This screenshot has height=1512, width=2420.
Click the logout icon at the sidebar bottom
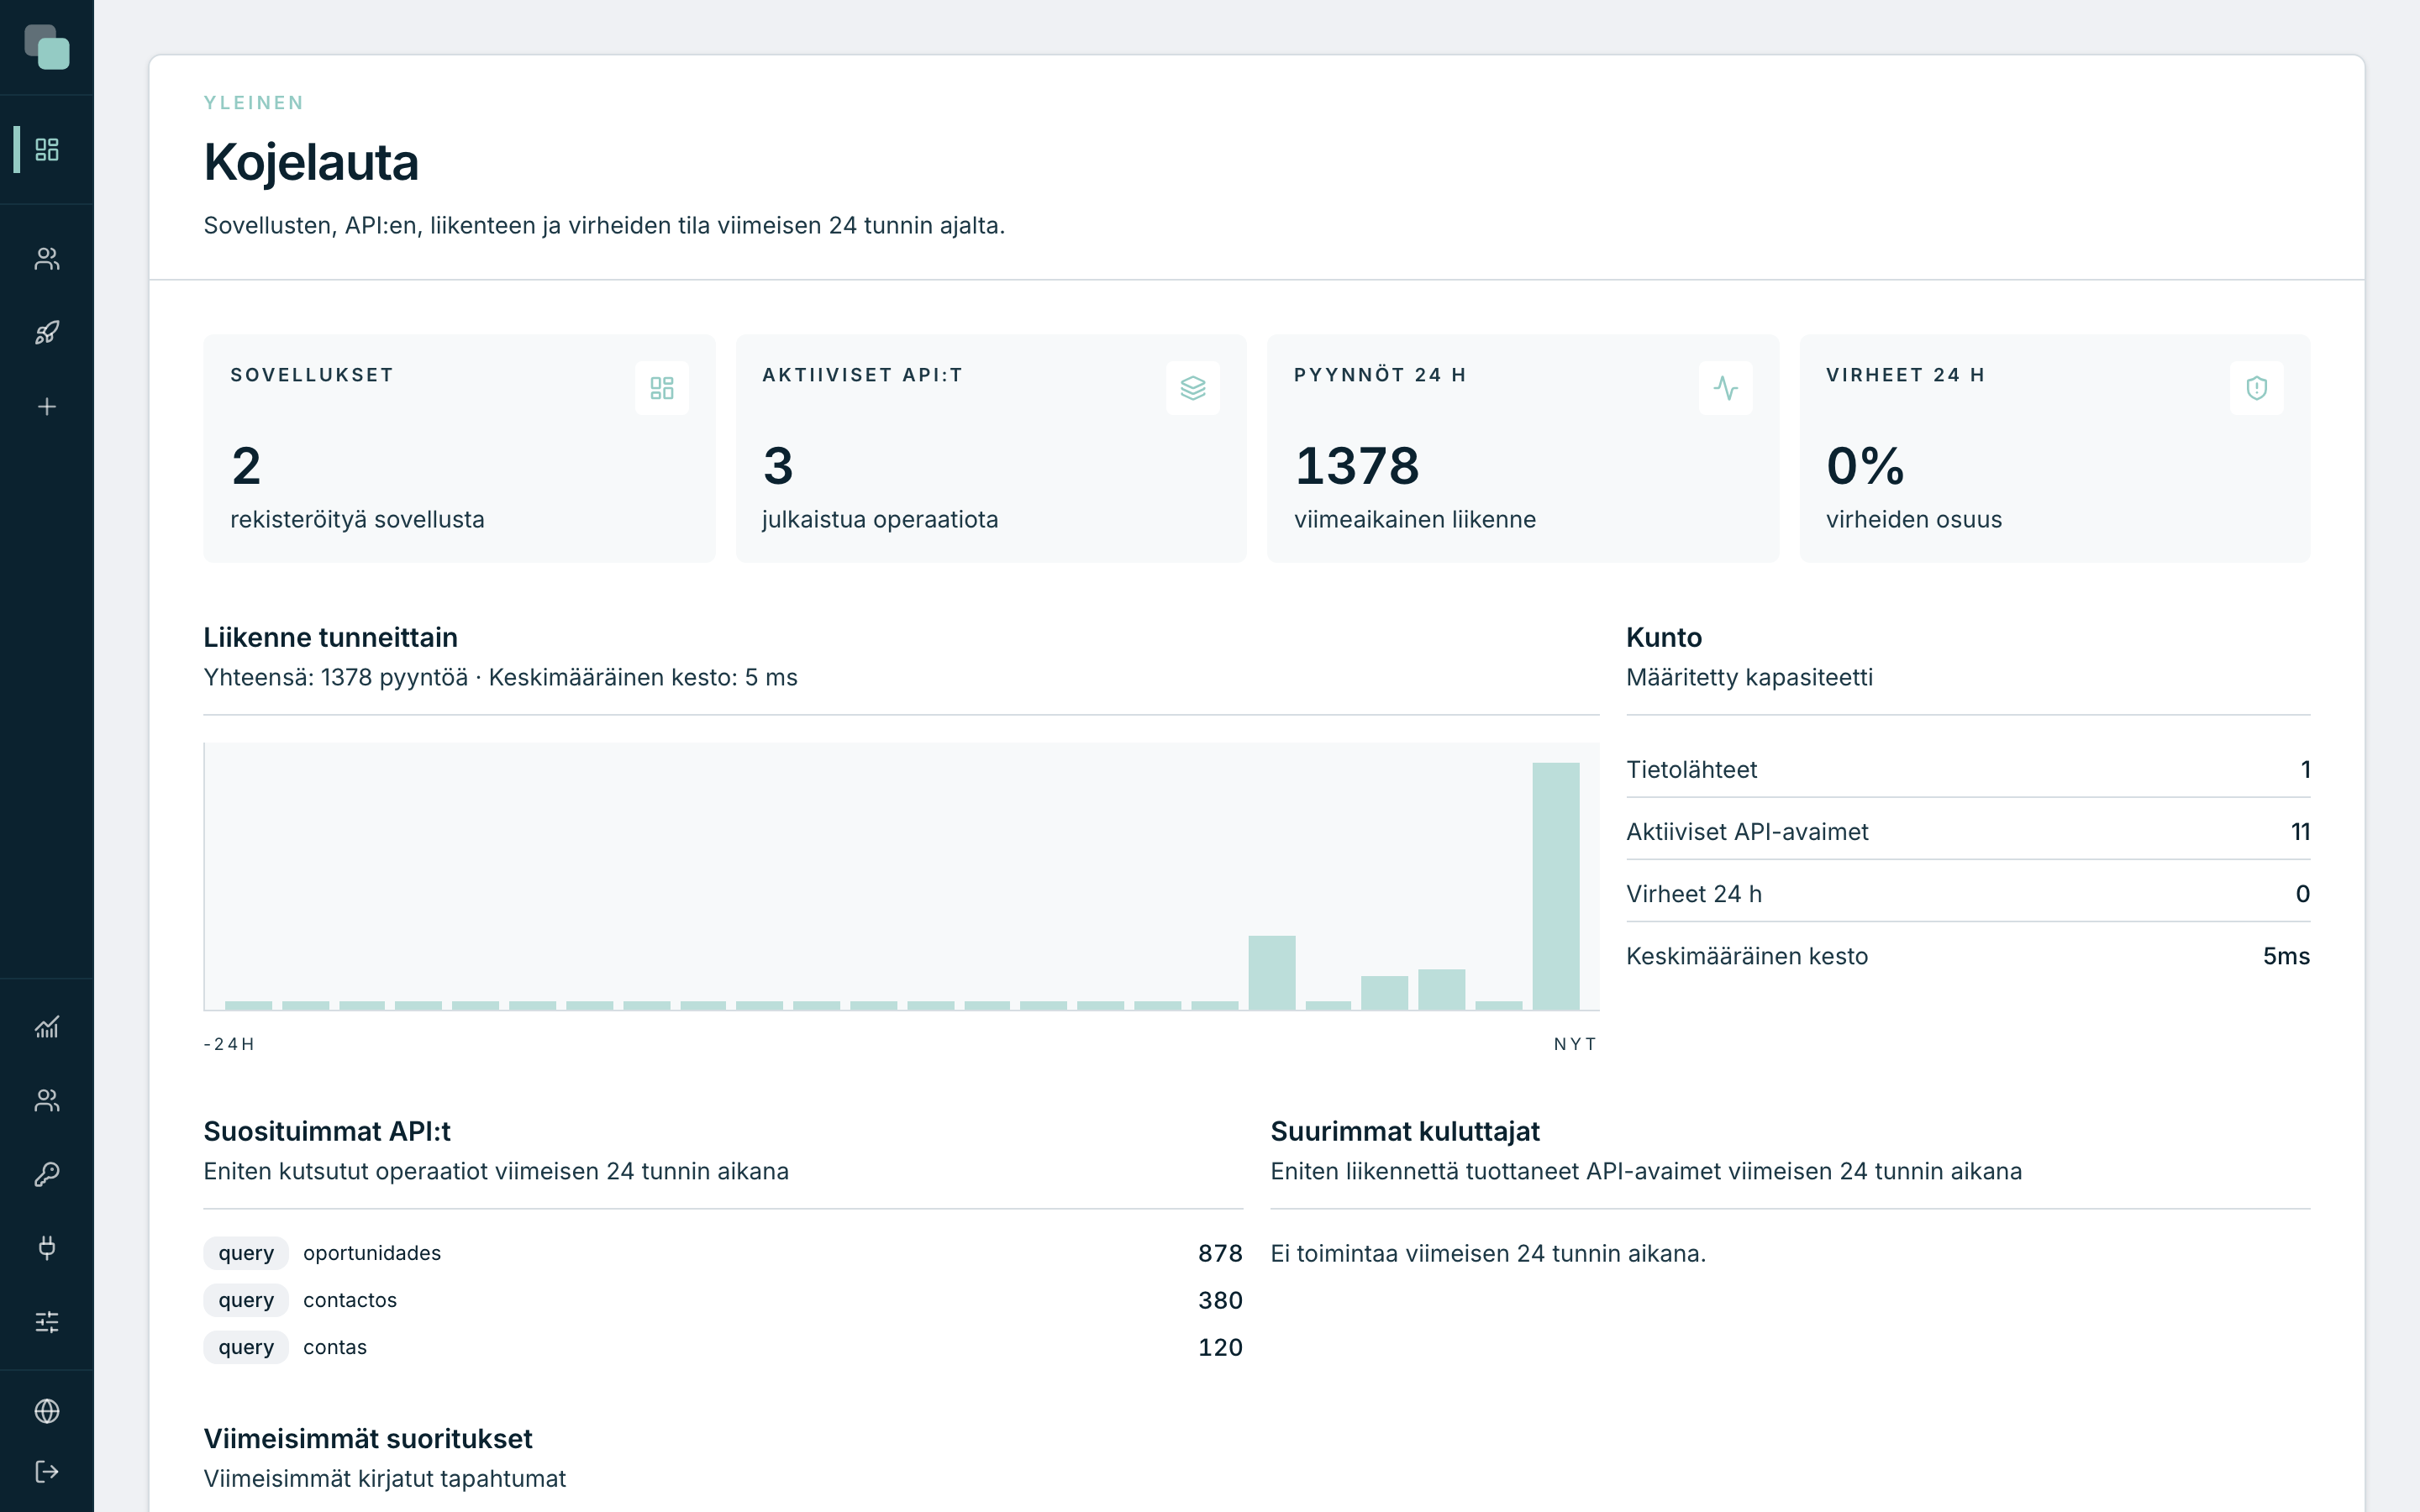pyautogui.click(x=47, y=1472)
